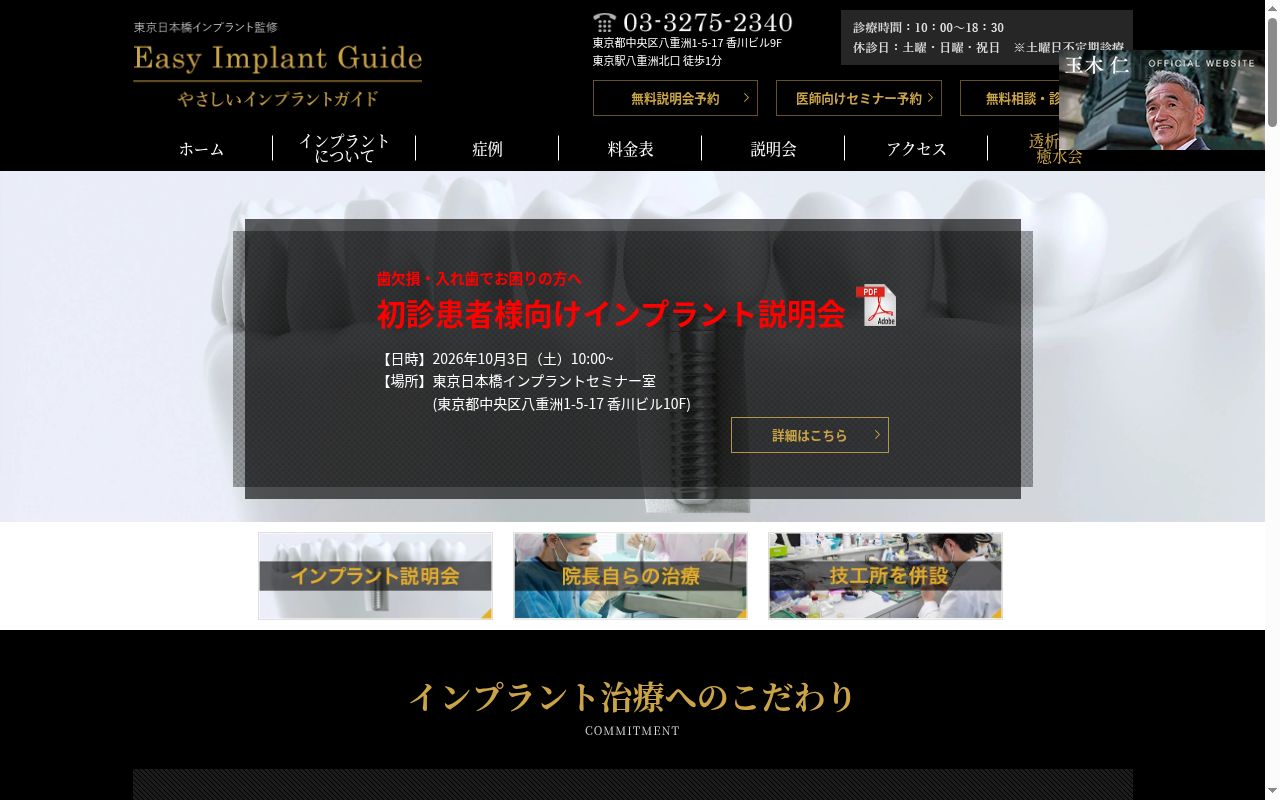Open ホーム menu item
The height and width of the screenshot is (800, 1280).
[202, 149]
